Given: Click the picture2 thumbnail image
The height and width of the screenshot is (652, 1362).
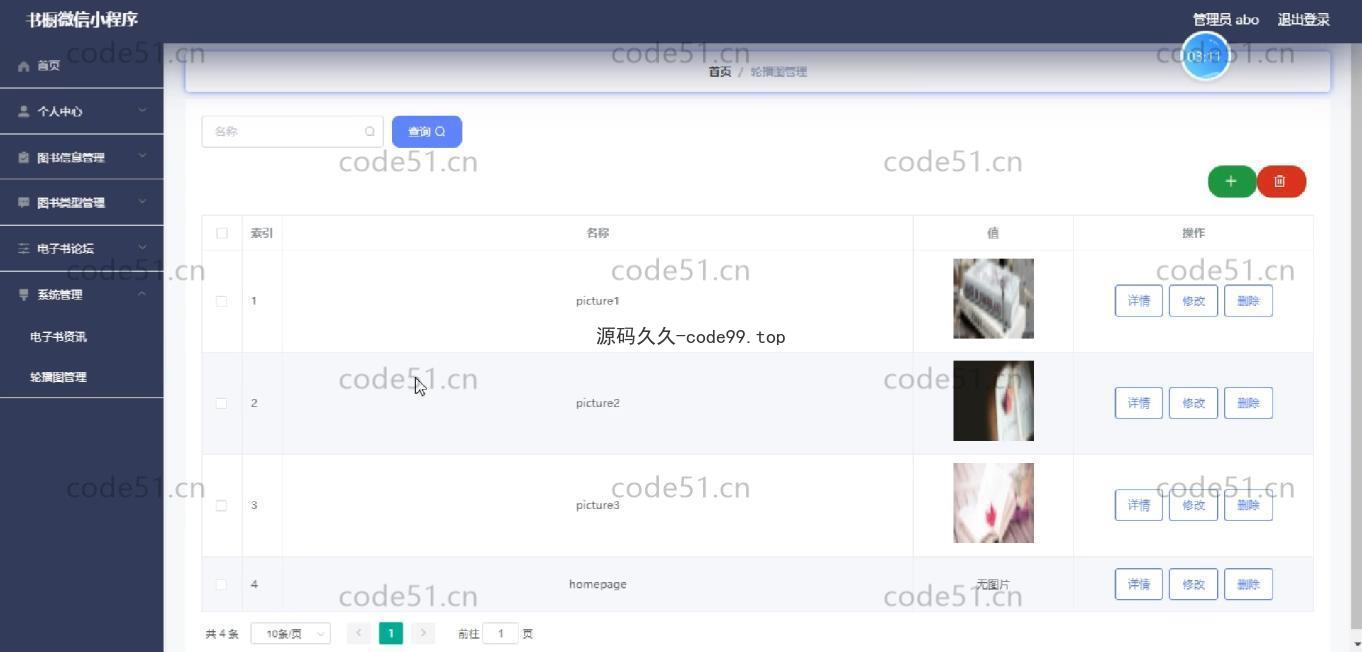Looking at the screenshot, I should tap(993, 401).
